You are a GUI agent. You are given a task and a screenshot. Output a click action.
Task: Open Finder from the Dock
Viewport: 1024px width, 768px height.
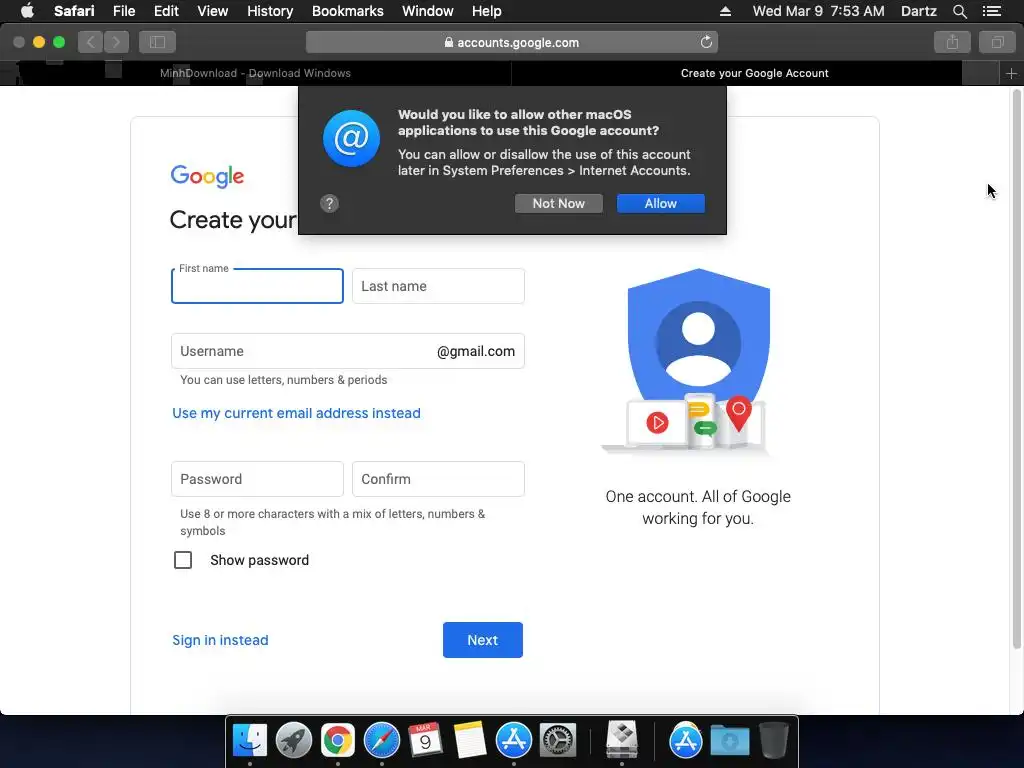click(x=249, y=741)
